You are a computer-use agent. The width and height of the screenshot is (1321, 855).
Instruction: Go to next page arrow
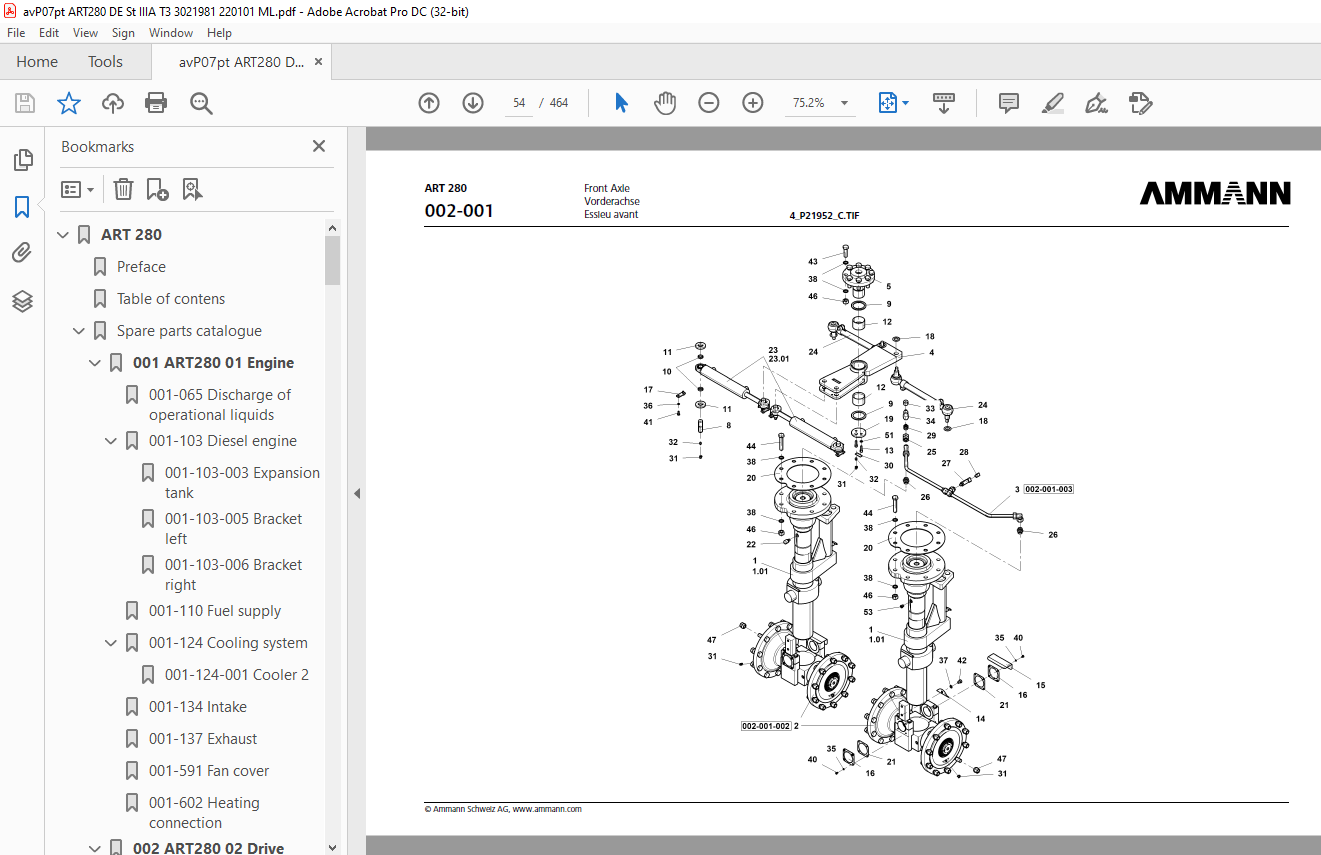tap(473, 103)
